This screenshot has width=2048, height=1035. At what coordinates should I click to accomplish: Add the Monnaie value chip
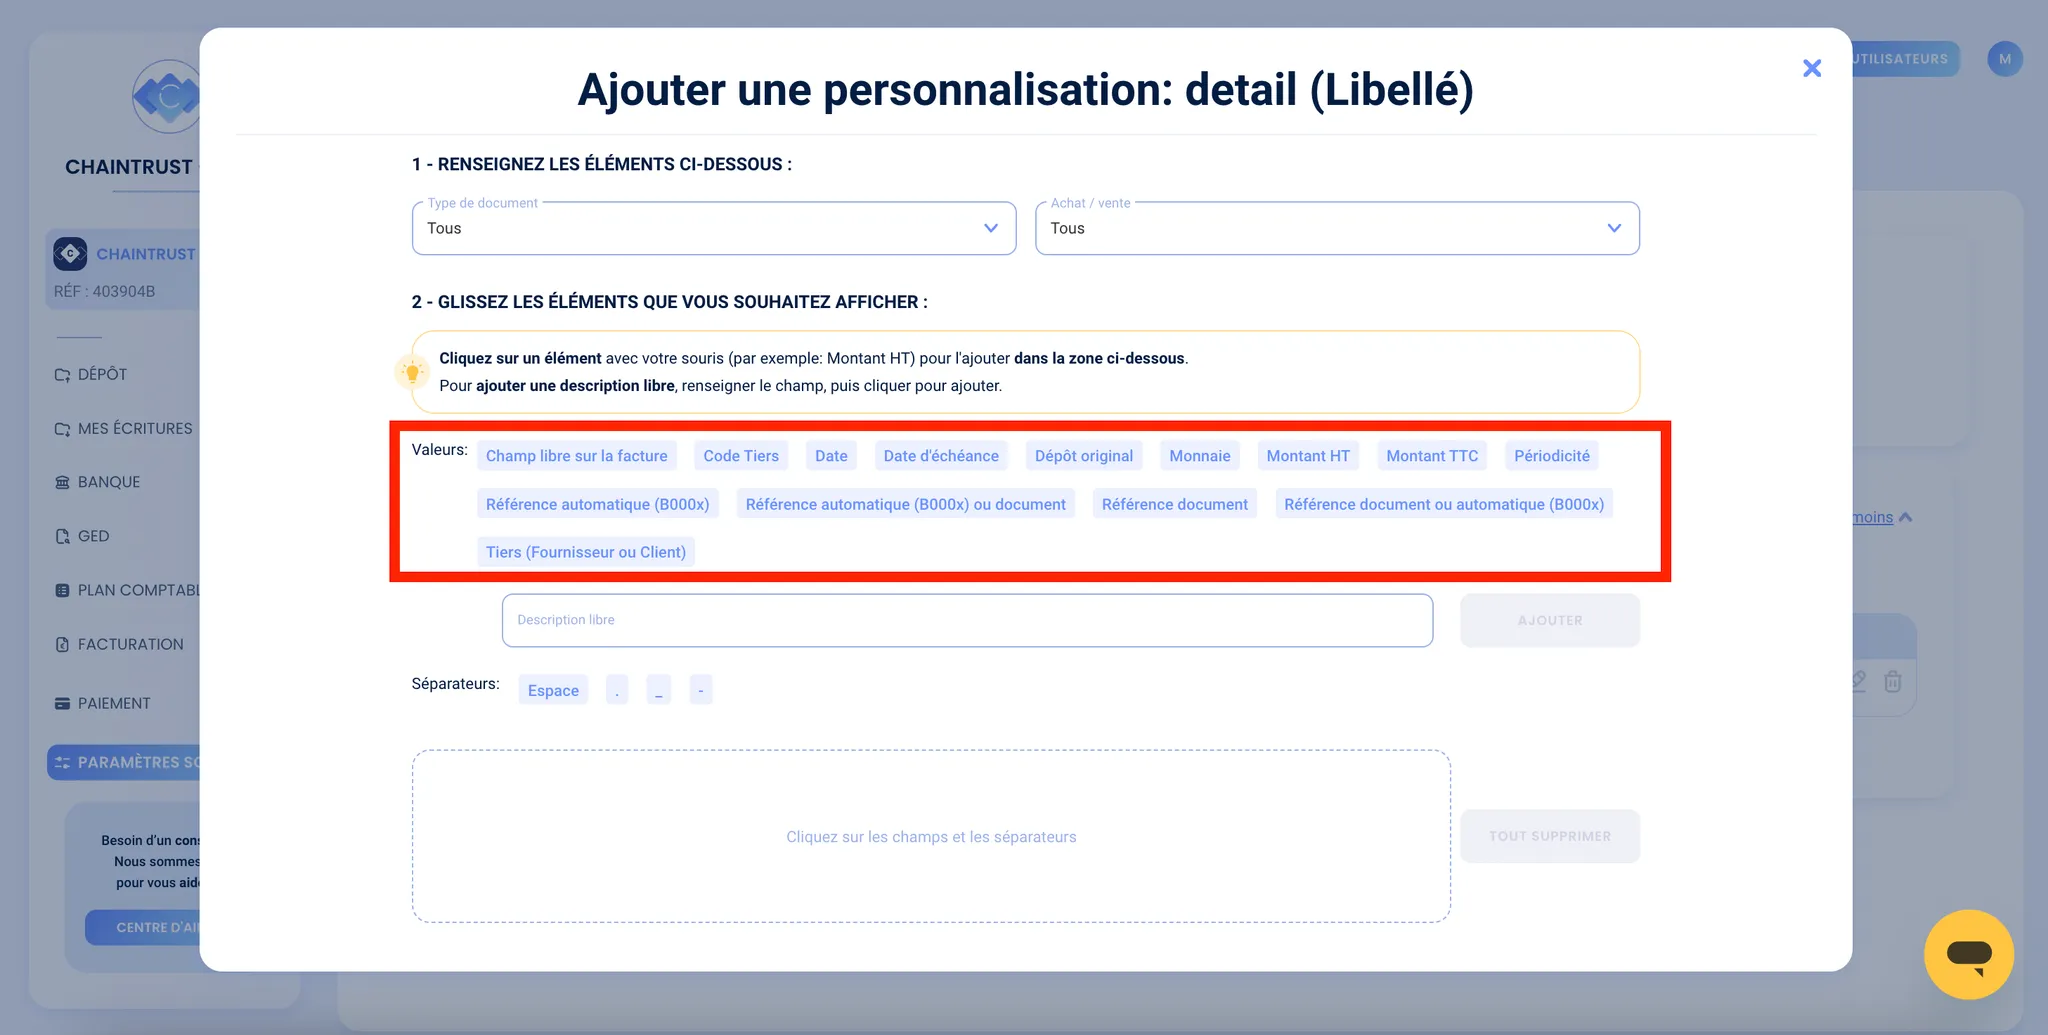tap(1200, 456)
